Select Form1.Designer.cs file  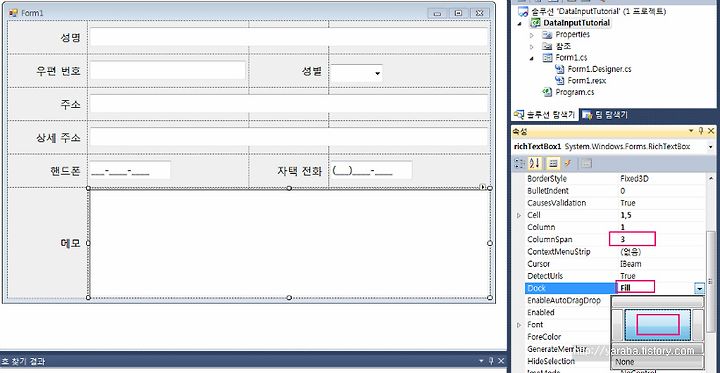(599, 69)
